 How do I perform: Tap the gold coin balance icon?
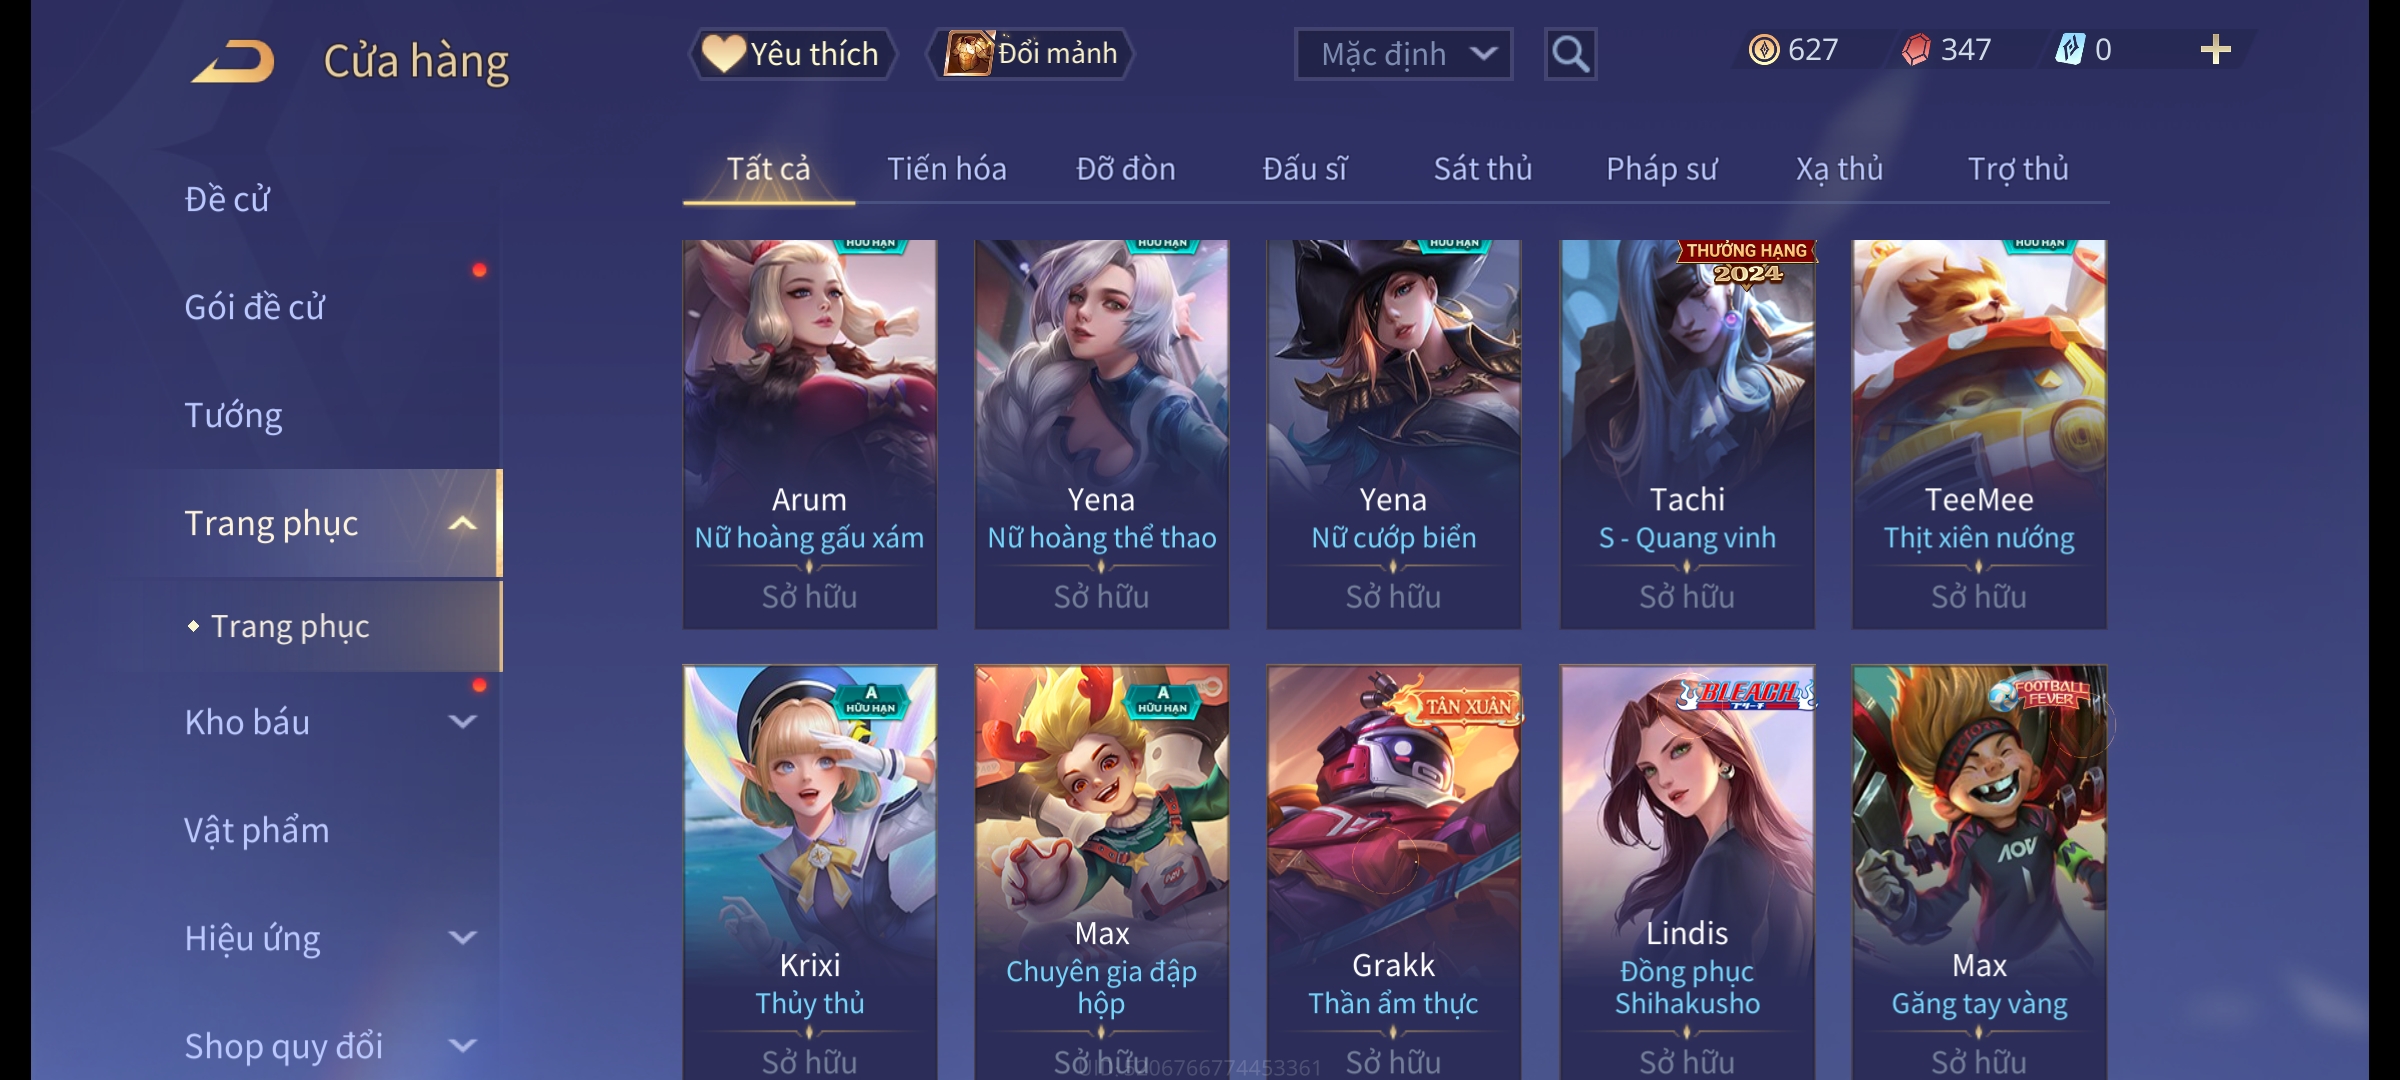click(1764, 50)
